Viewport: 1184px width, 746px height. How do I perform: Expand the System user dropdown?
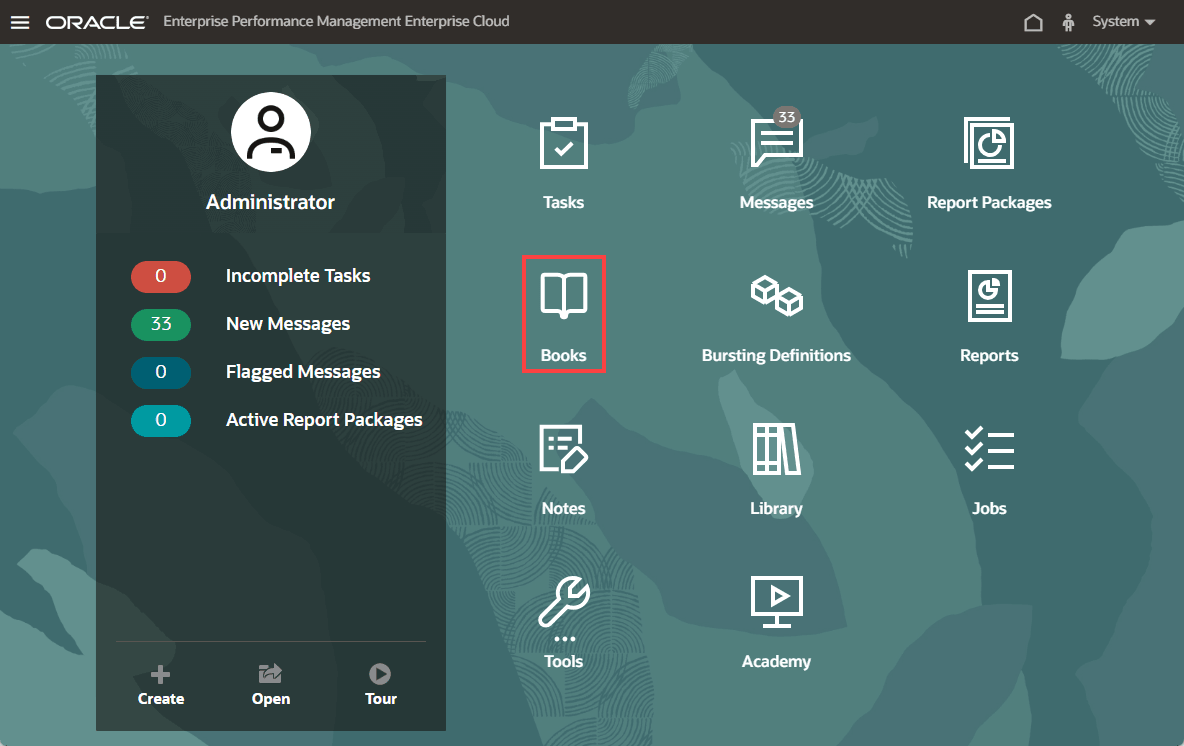pyautogui.click(x=1124, y=21)
